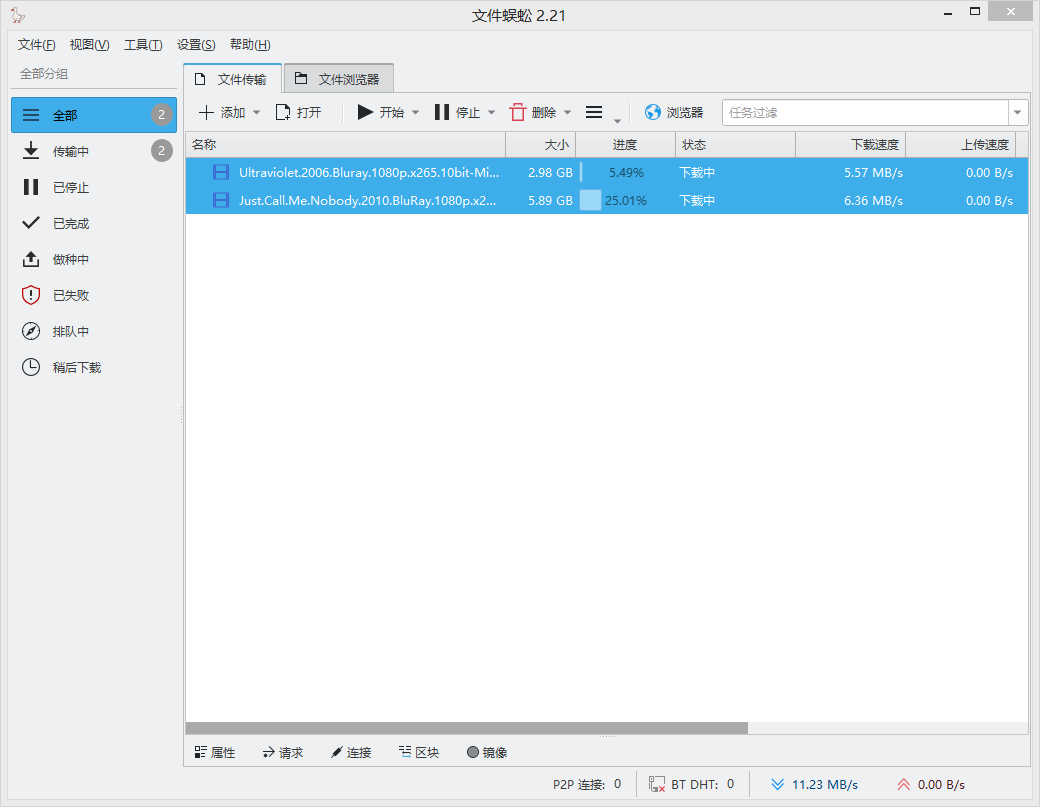Image resolution: width=1040 pixels, height=807 pixels.
Task: Click the film icon of Ultraviolet.2006 row
Action: pos(221,172)
